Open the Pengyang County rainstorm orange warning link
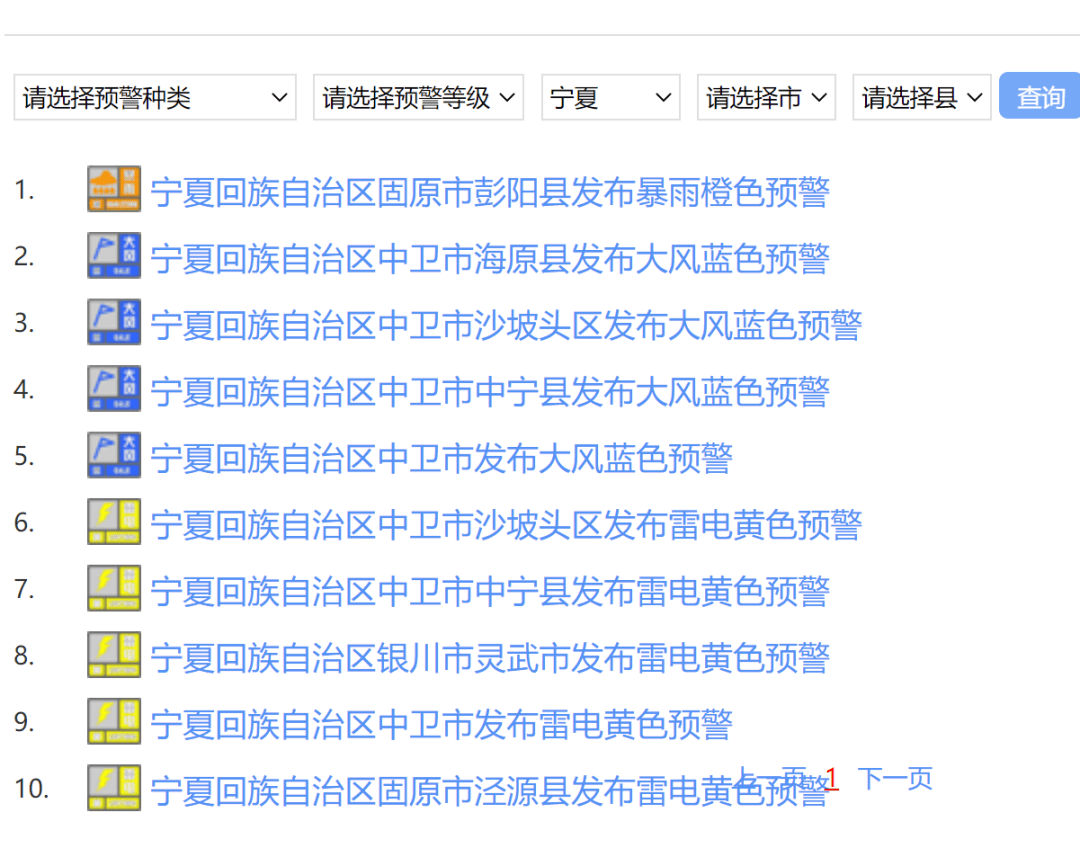This screenshot has width=1080, height=857. 489,194
